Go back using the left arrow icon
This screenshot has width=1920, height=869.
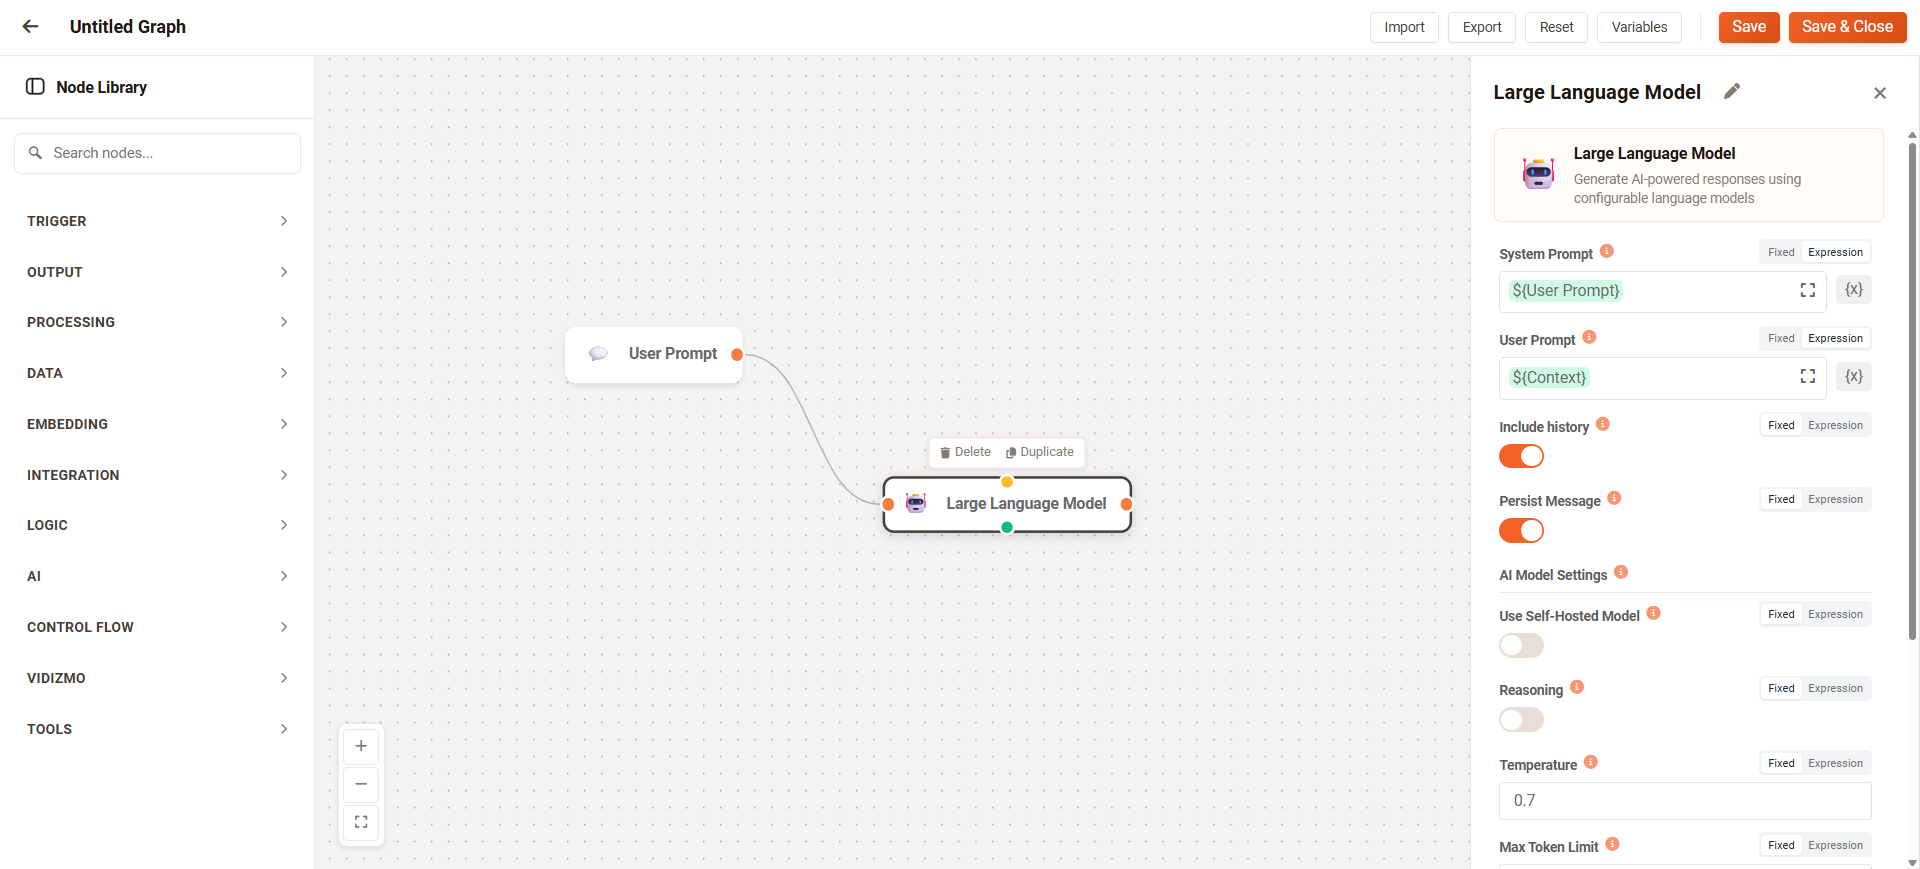(31, 27)
